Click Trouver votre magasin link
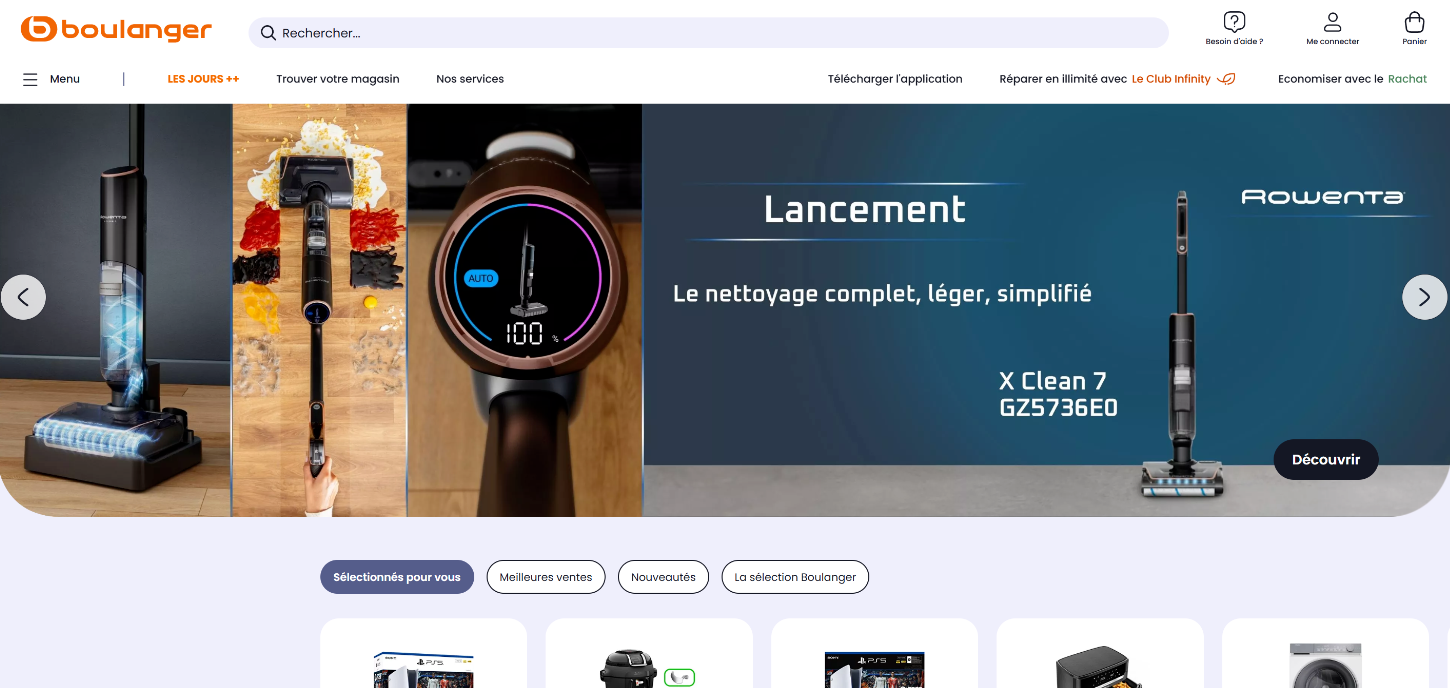The image size is (1450, 688). (338, 79)
